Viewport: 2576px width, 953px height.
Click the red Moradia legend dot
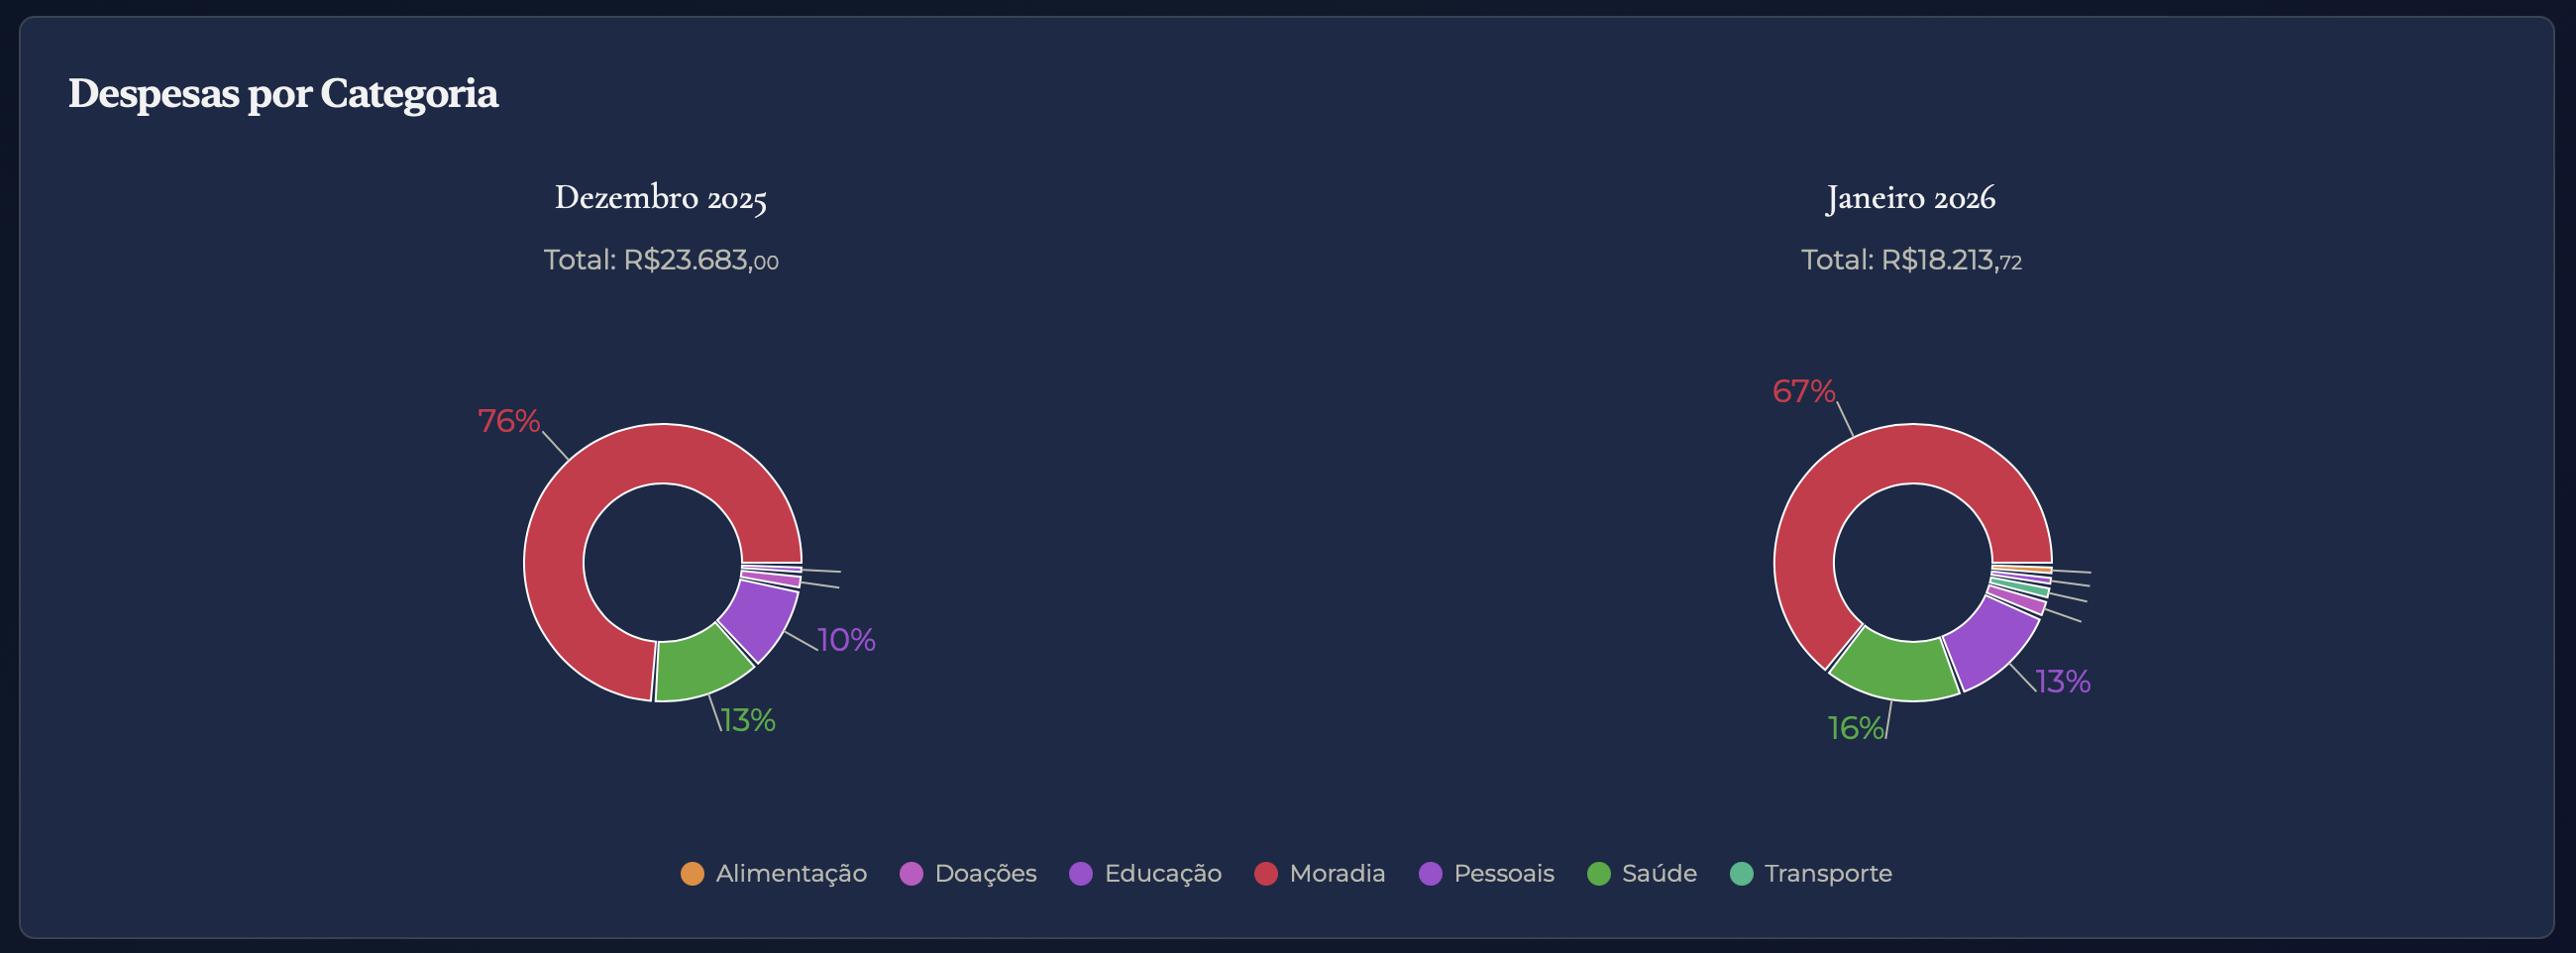(x=1266, y=873)
